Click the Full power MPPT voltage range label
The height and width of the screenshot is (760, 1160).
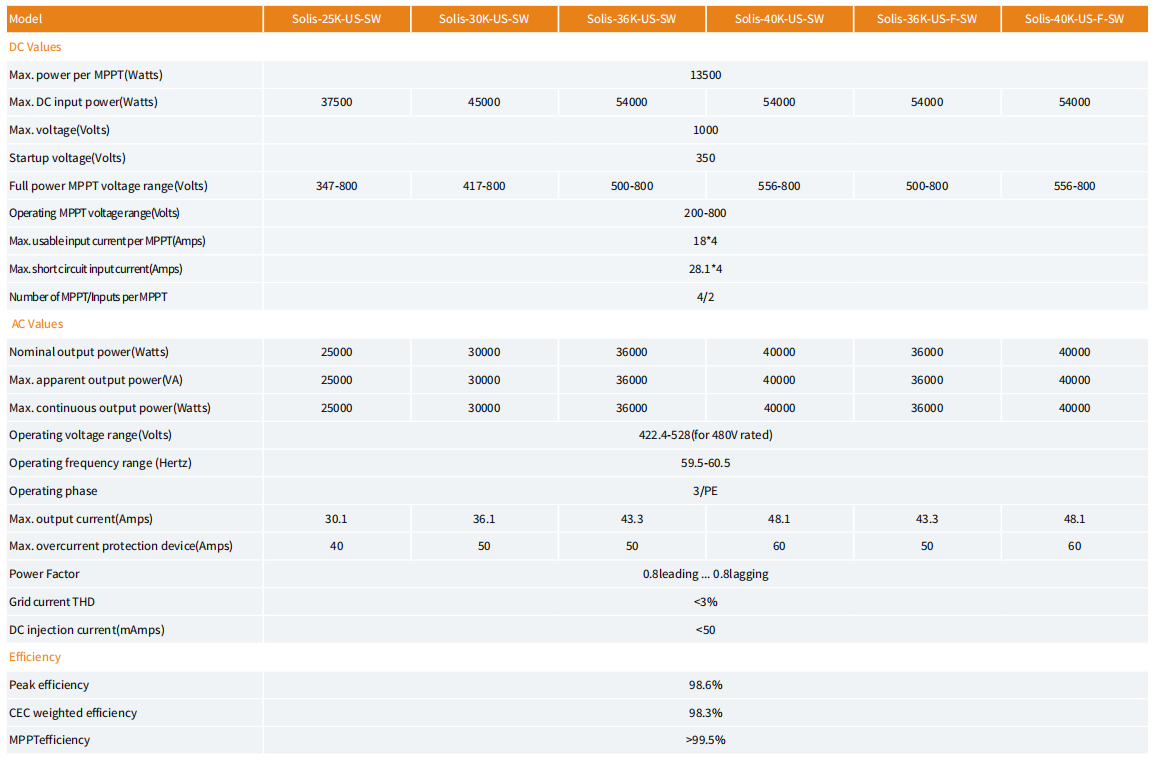tap(108, 186)
